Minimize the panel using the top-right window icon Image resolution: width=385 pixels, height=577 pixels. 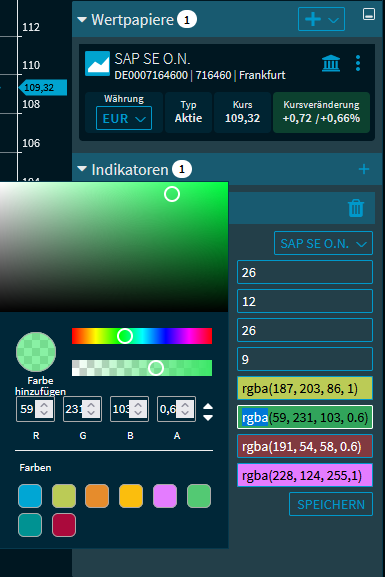point(369,14)
